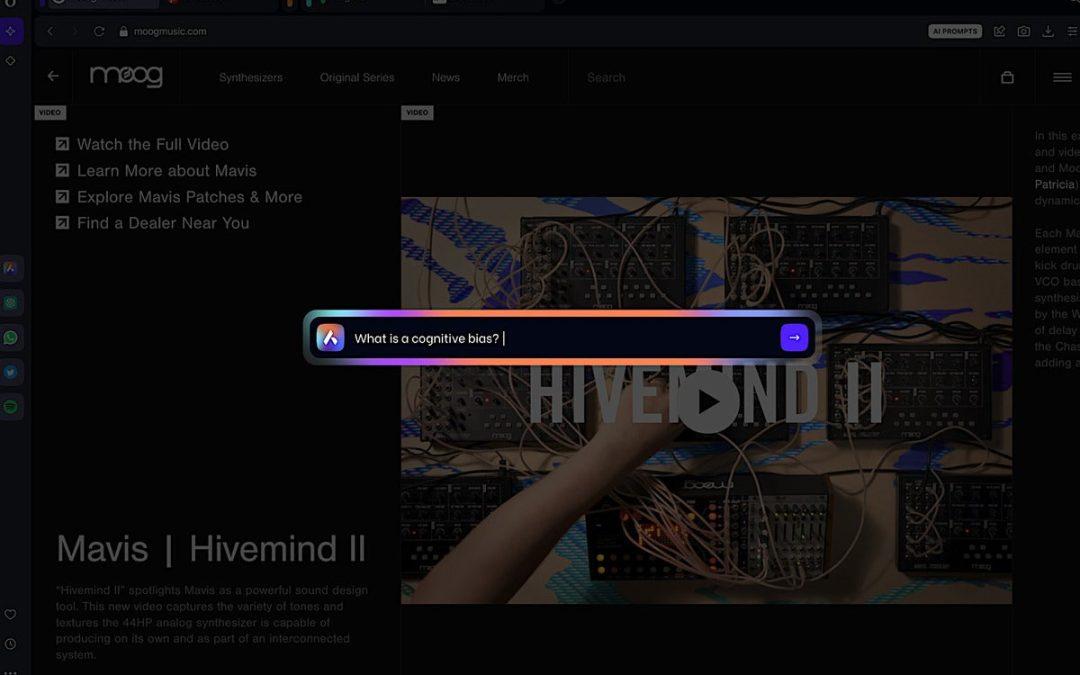Image resolution: width=1080 pixels, height=675 pixels.
Task: Click into the Aria prompt text field
Action: tap(560, 338)
